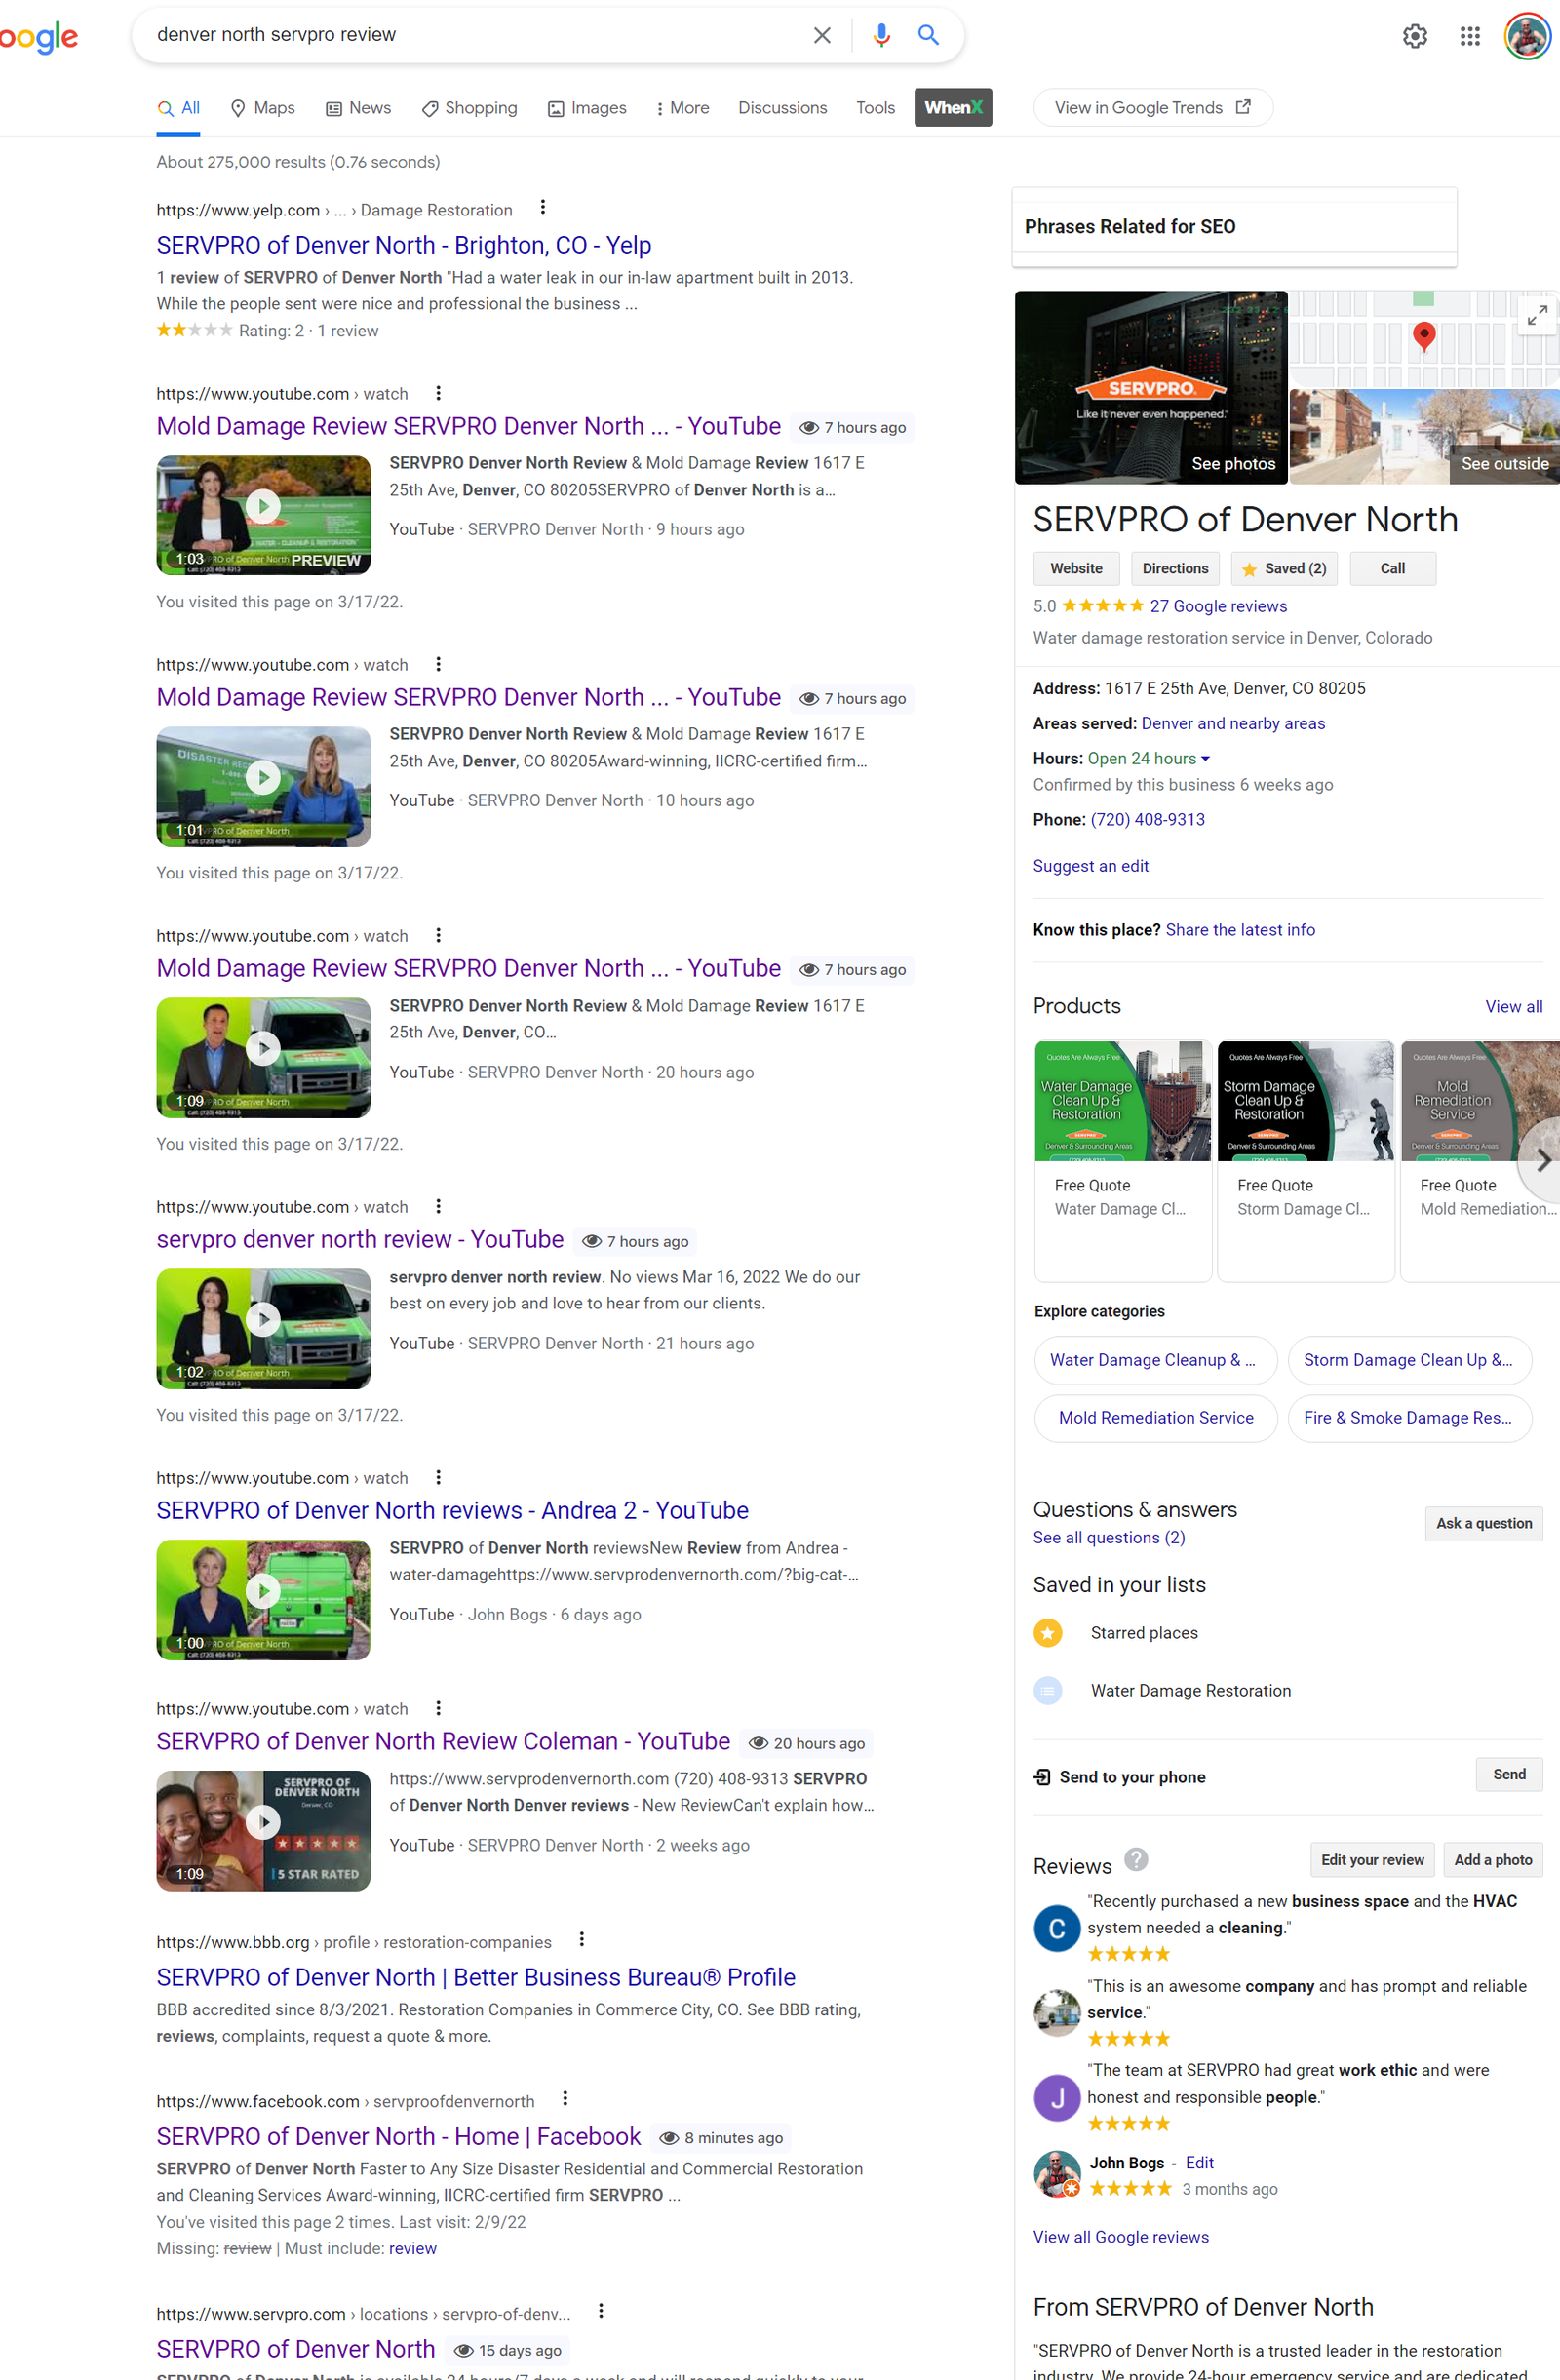The height and width of the screenshot is (2380, 1560).
Task: Click the phone number (720) 408-9313
Action: tap(1147, 820)
